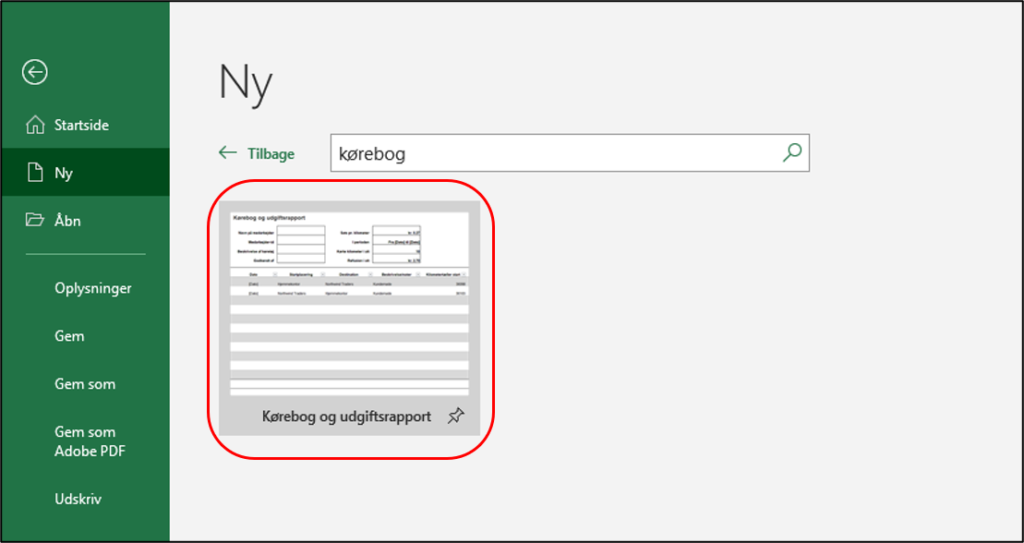Click the magnifying glass search icon
The height and width of the screenshot is (543, 1024).
coord(791,153)
